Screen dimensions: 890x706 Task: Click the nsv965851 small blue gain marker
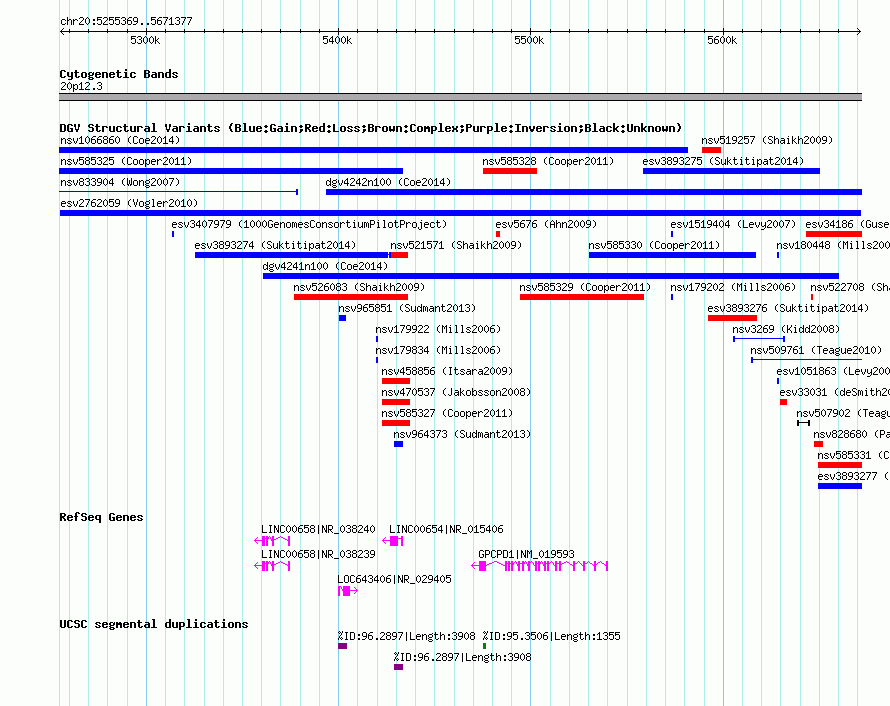click(342, 318)
